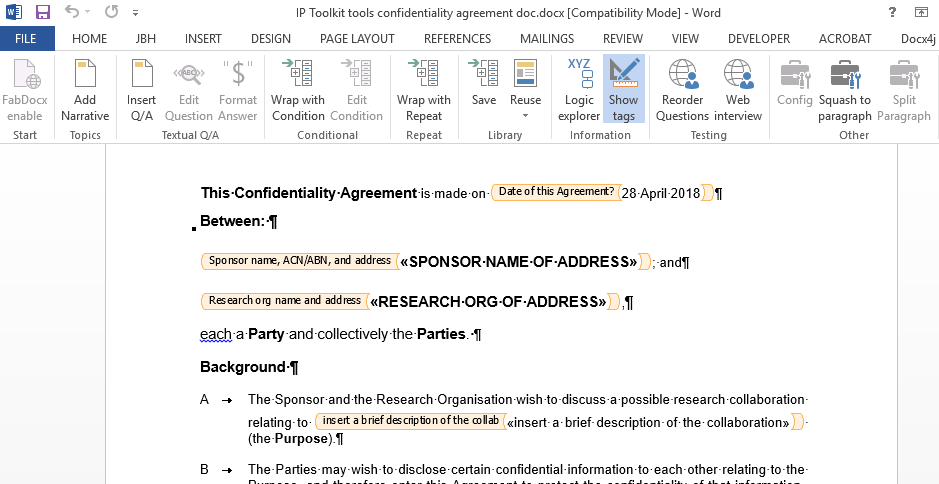
Task: Switch to the VIEW tab
Action: (685, 39)
